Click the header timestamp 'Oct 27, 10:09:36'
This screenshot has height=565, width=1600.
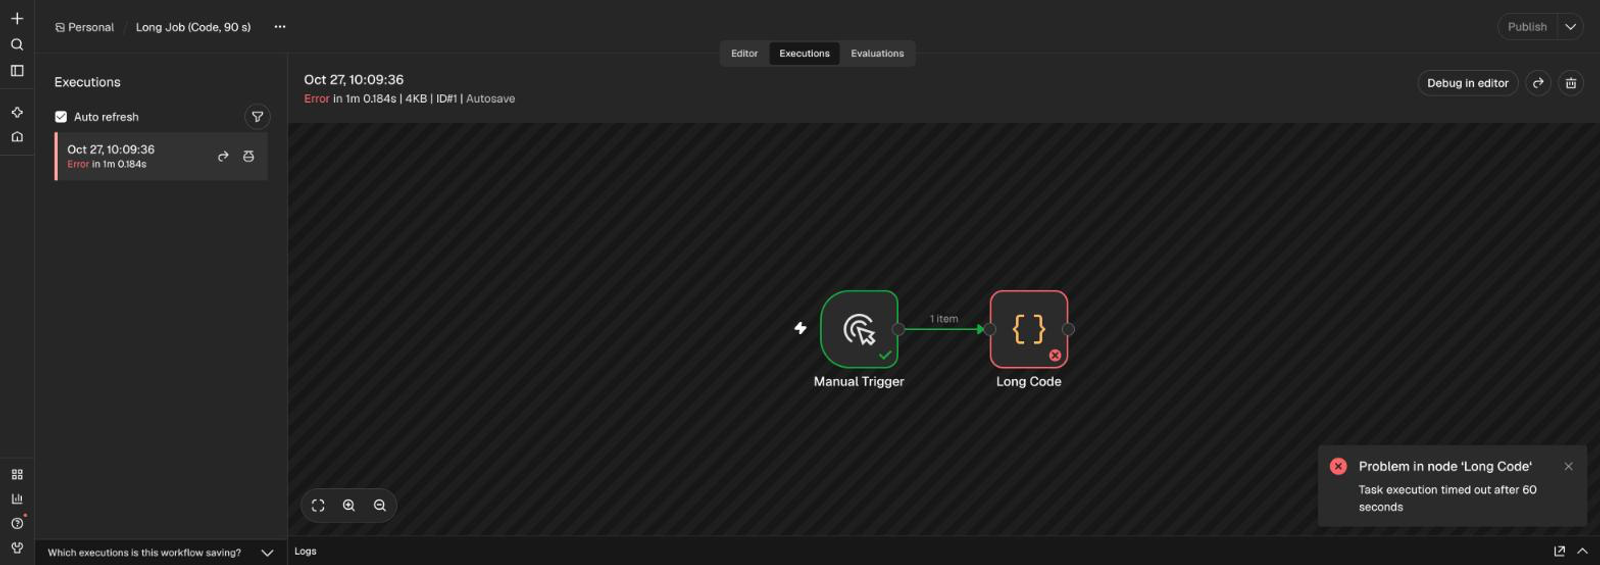click(354, 79)
